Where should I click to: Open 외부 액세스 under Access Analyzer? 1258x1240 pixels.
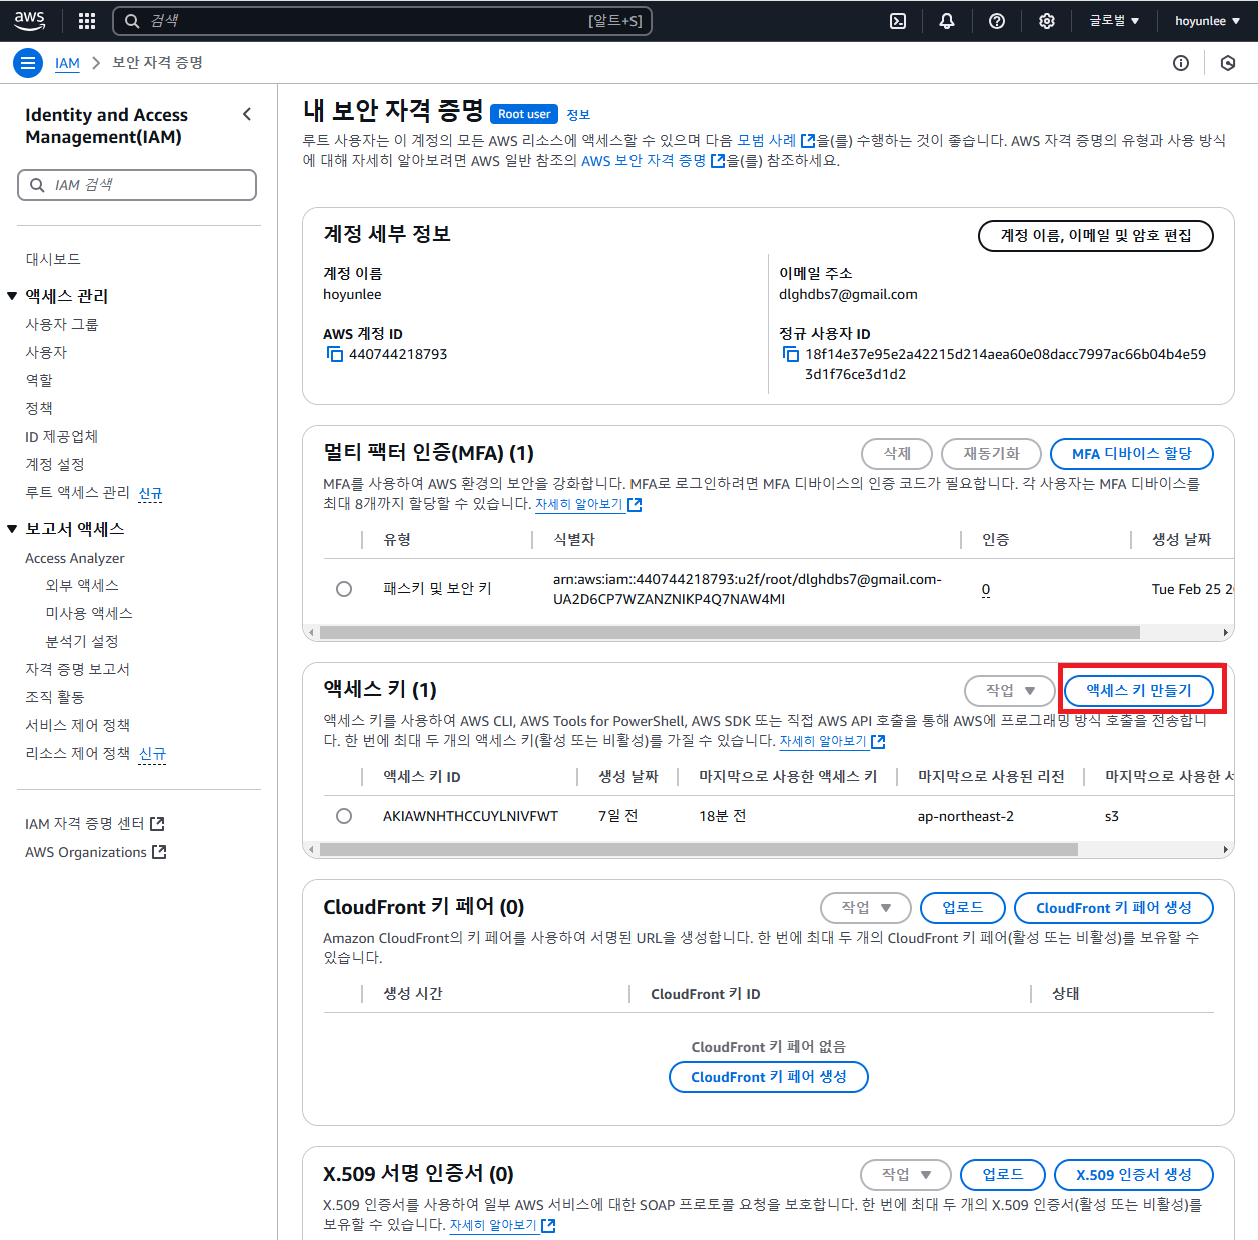[x=82, y=585]
